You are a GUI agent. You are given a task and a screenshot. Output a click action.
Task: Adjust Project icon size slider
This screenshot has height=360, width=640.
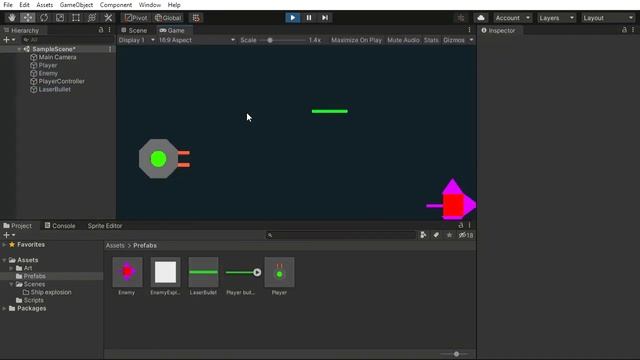point(456,354)
